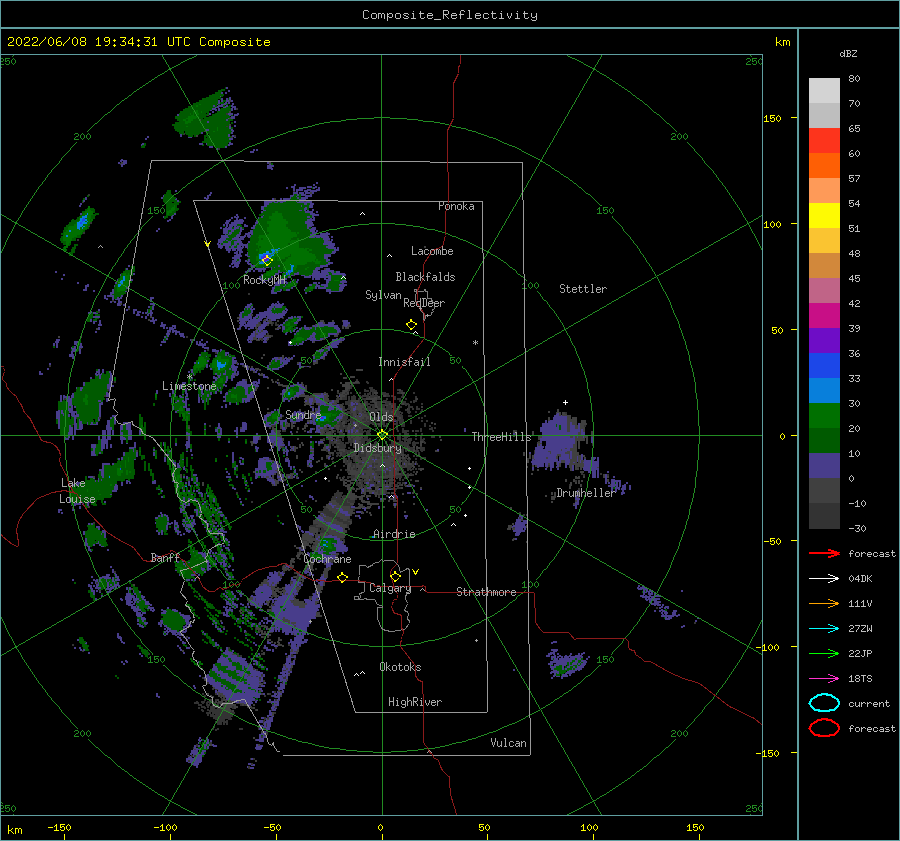
Task: Click the magenta 42-39 dBZ color band
Action: (824, 315)
